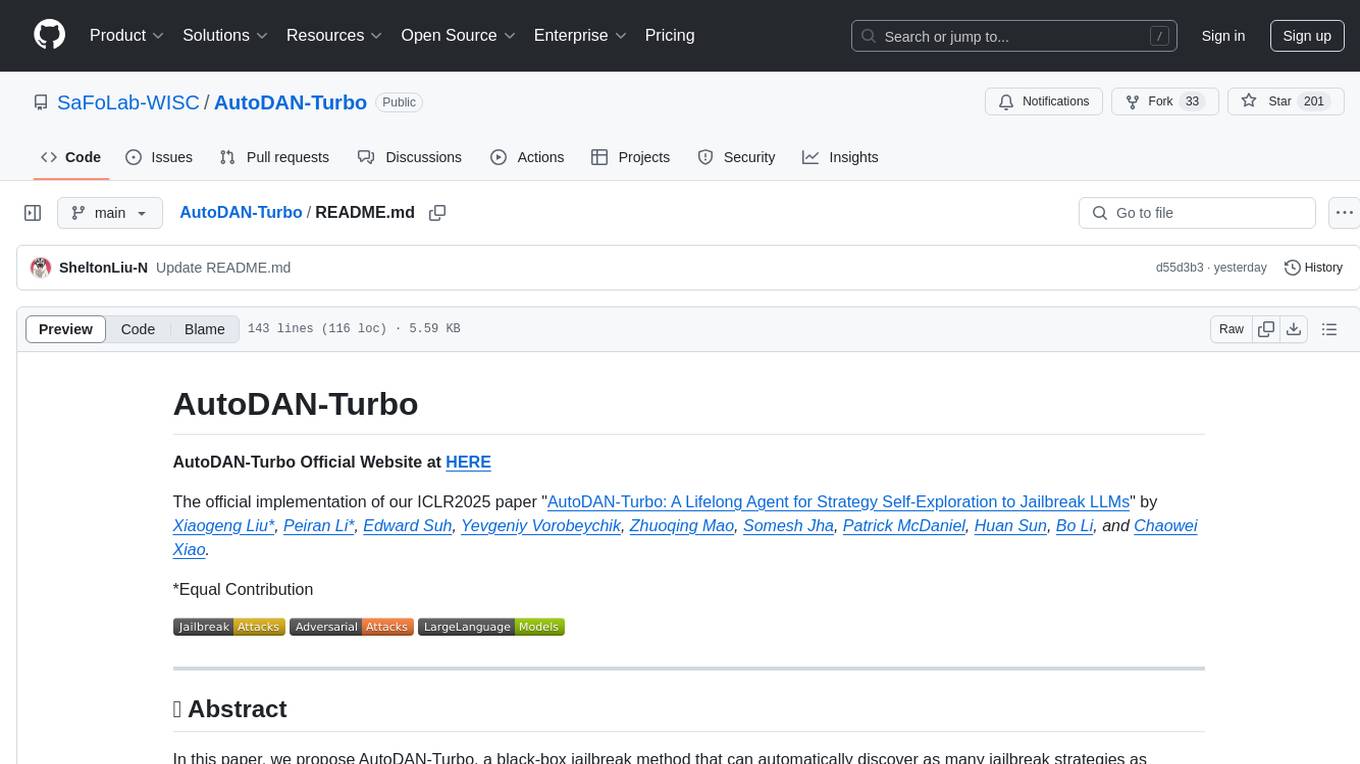Click the 201 stars counter
This screenshot has height=764, width=1360.
[1314, 101]
